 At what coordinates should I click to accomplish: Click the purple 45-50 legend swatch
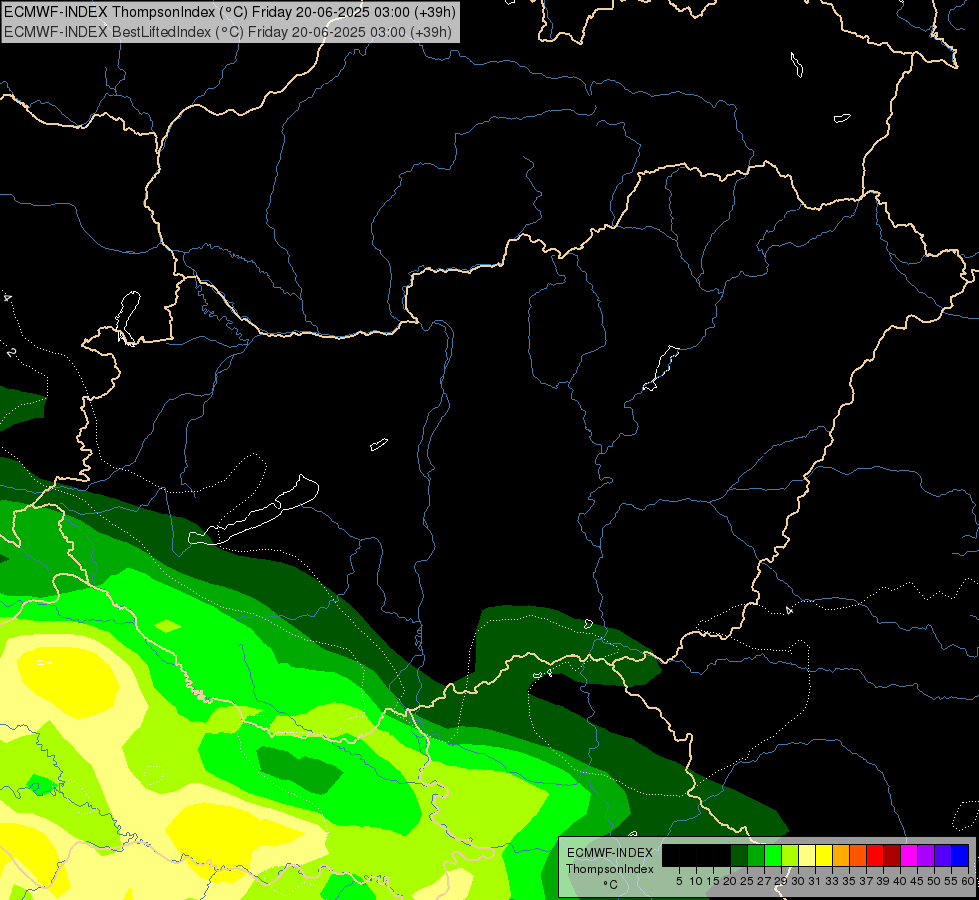(x=926, y=855)
